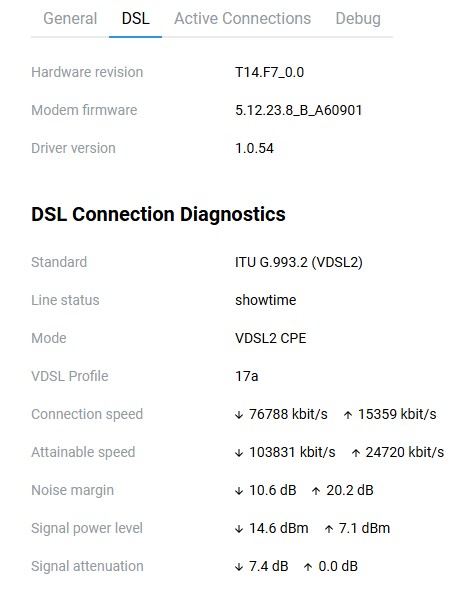Click the down arrow beside 10.6 dB
Image resolution: width=471 pixels, height=598 pixels.
[239, 491]
